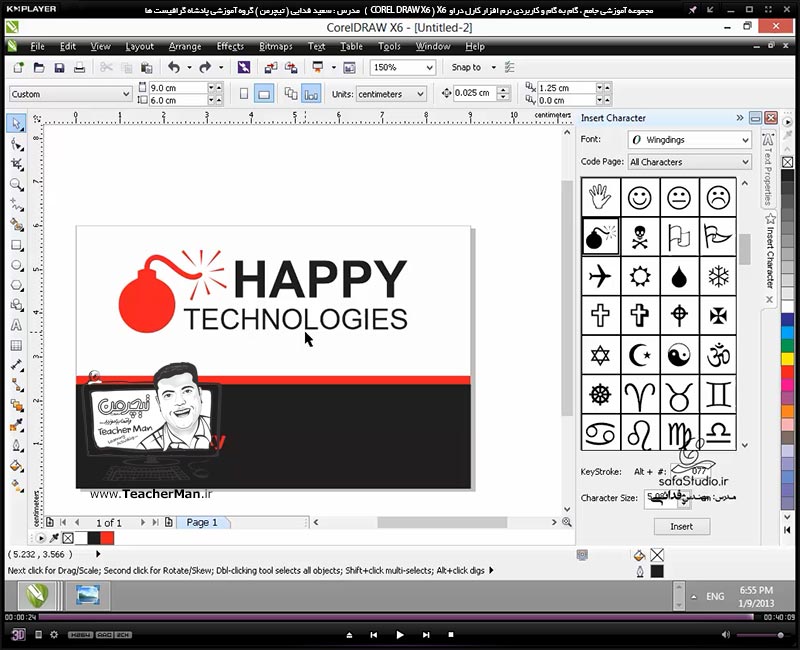The height and width of the screenshot is (650, 800).
Task: Pick the snowflake symbol
Action: tap(718, 276)
